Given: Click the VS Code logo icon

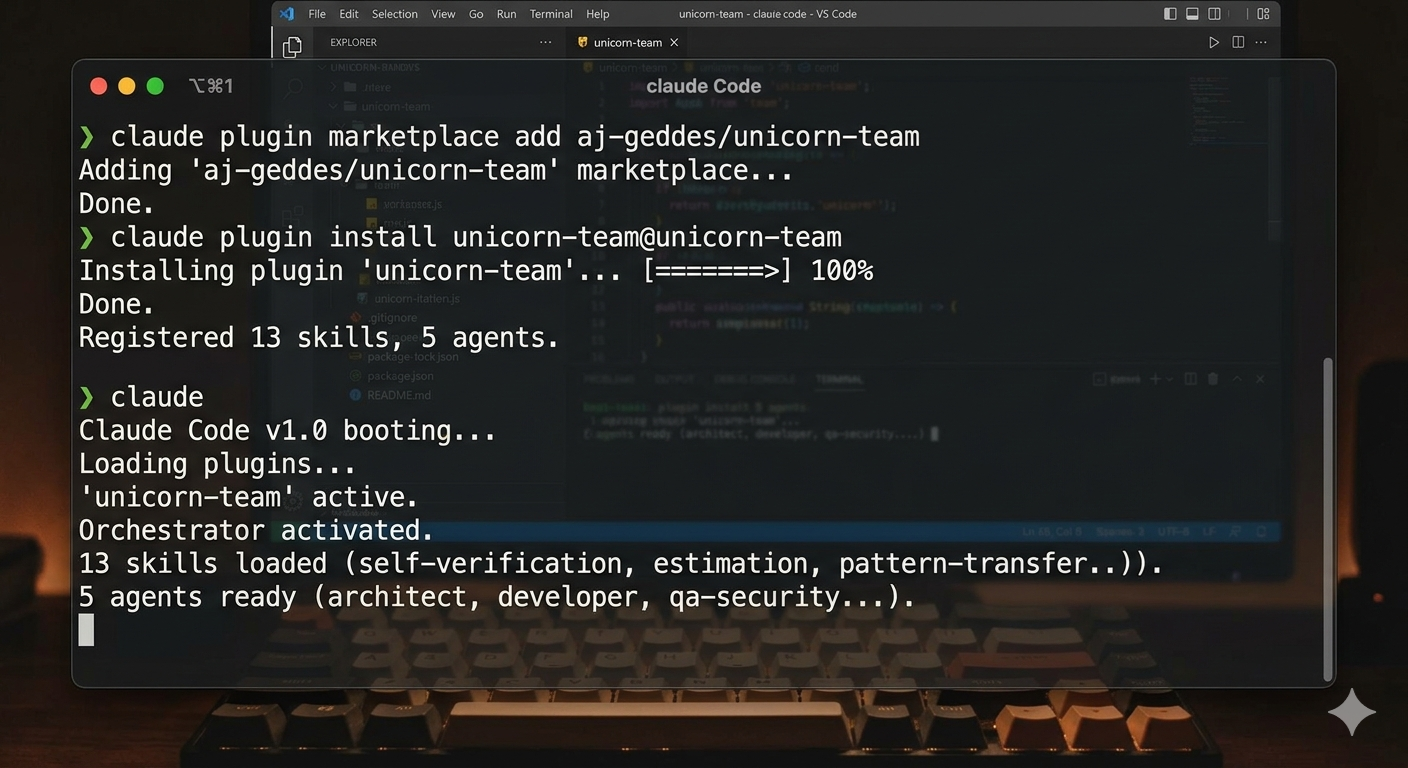Looking at the screenshot, I should pos(287,14).
